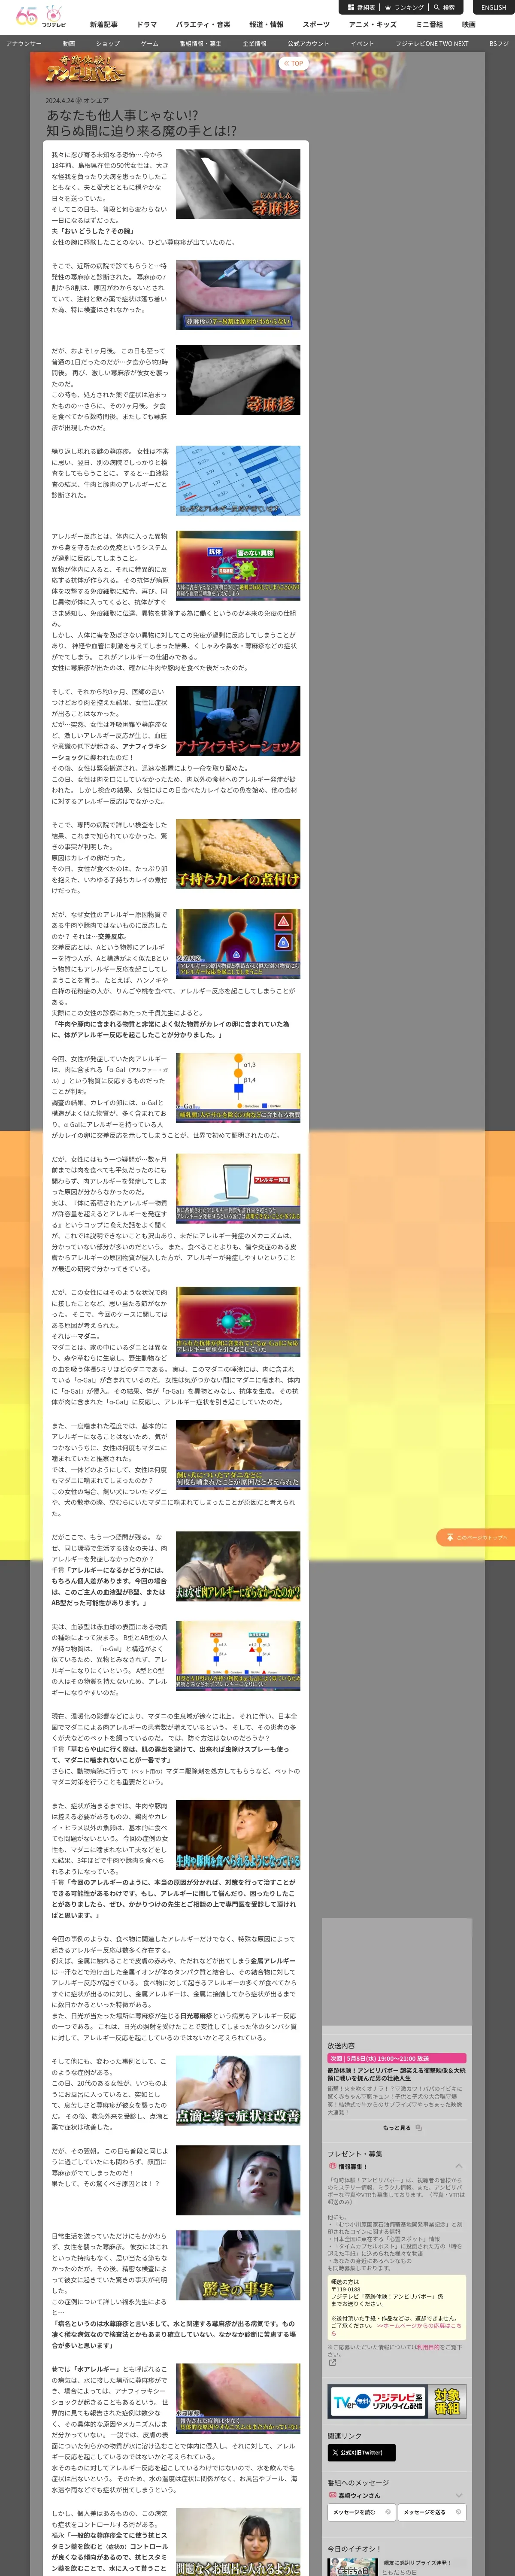The width and height of the screenshot is (515, 2576).
Task: Click the TOP breadcrumb button
Action: pyautogui.click(x=293, y=63)
